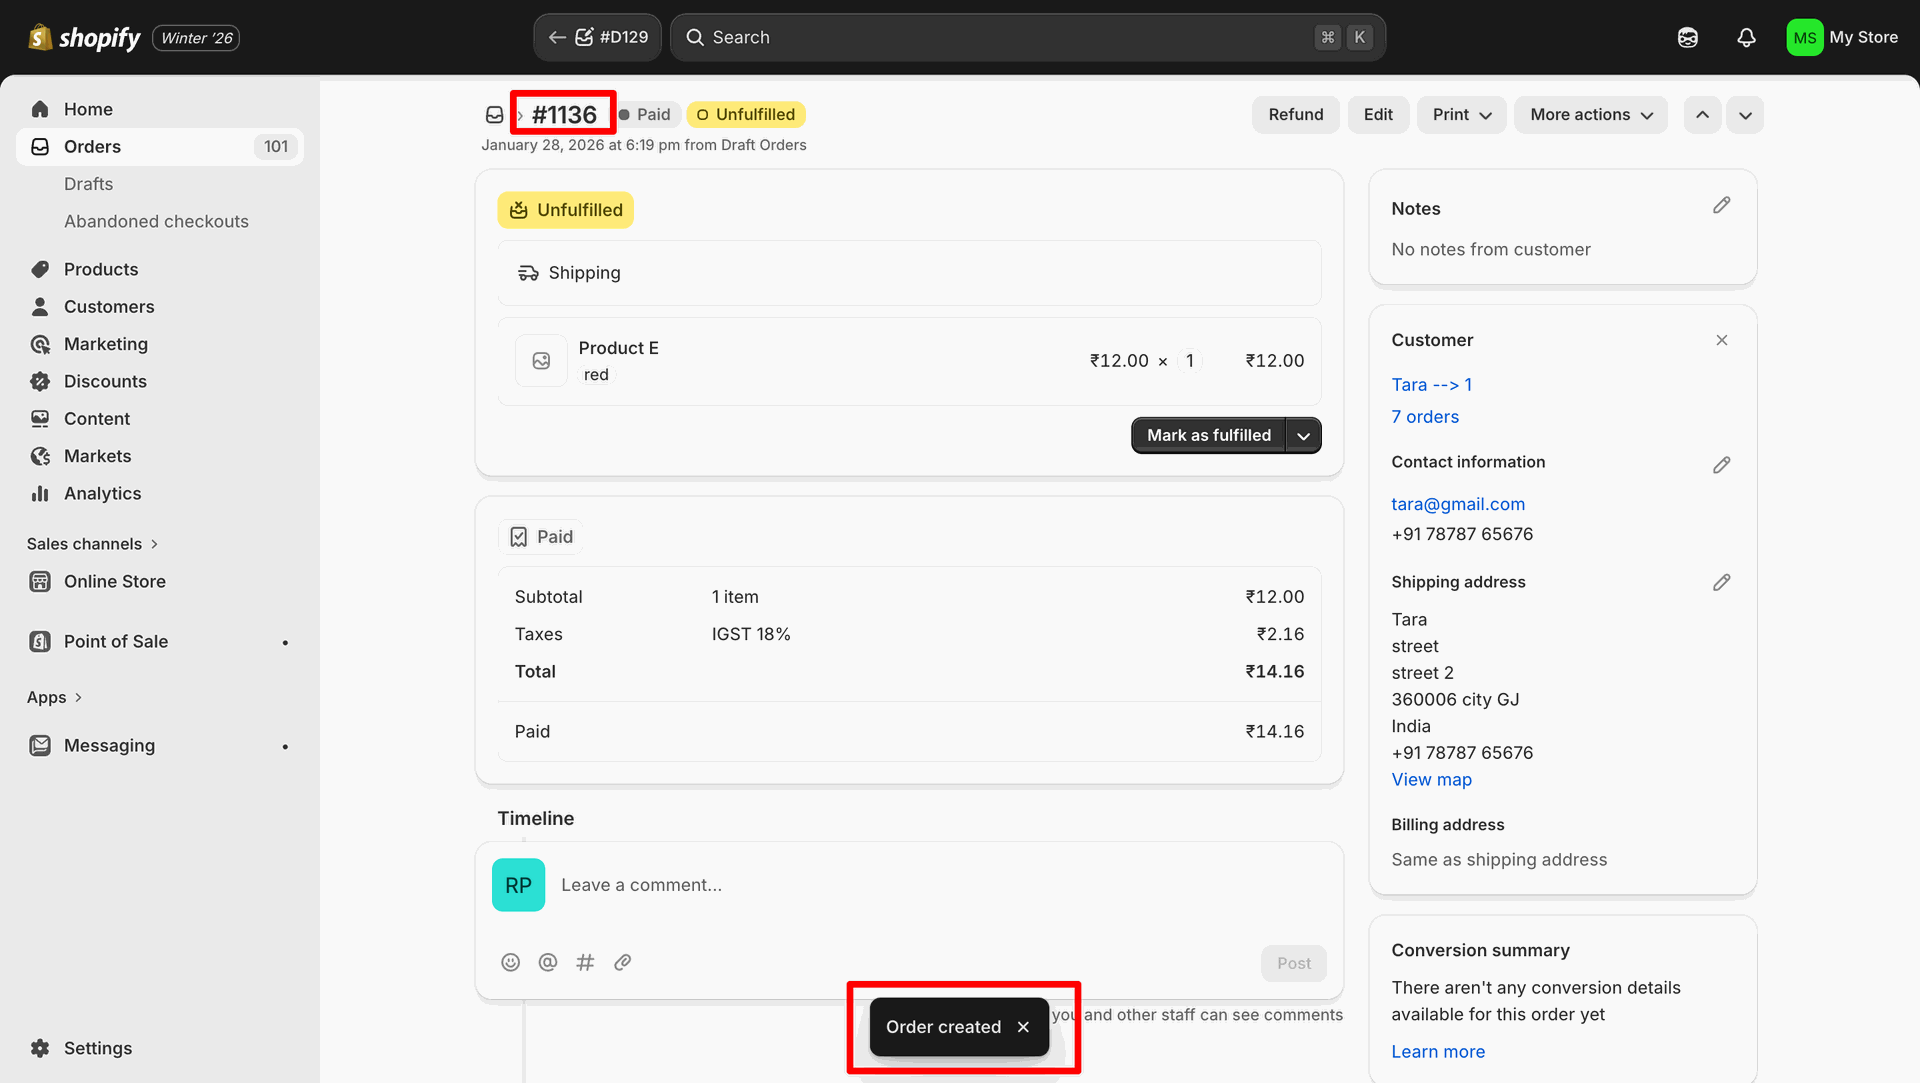1920x1083 pixels.
Task: Open the View map link
Action: (1431, 780)
